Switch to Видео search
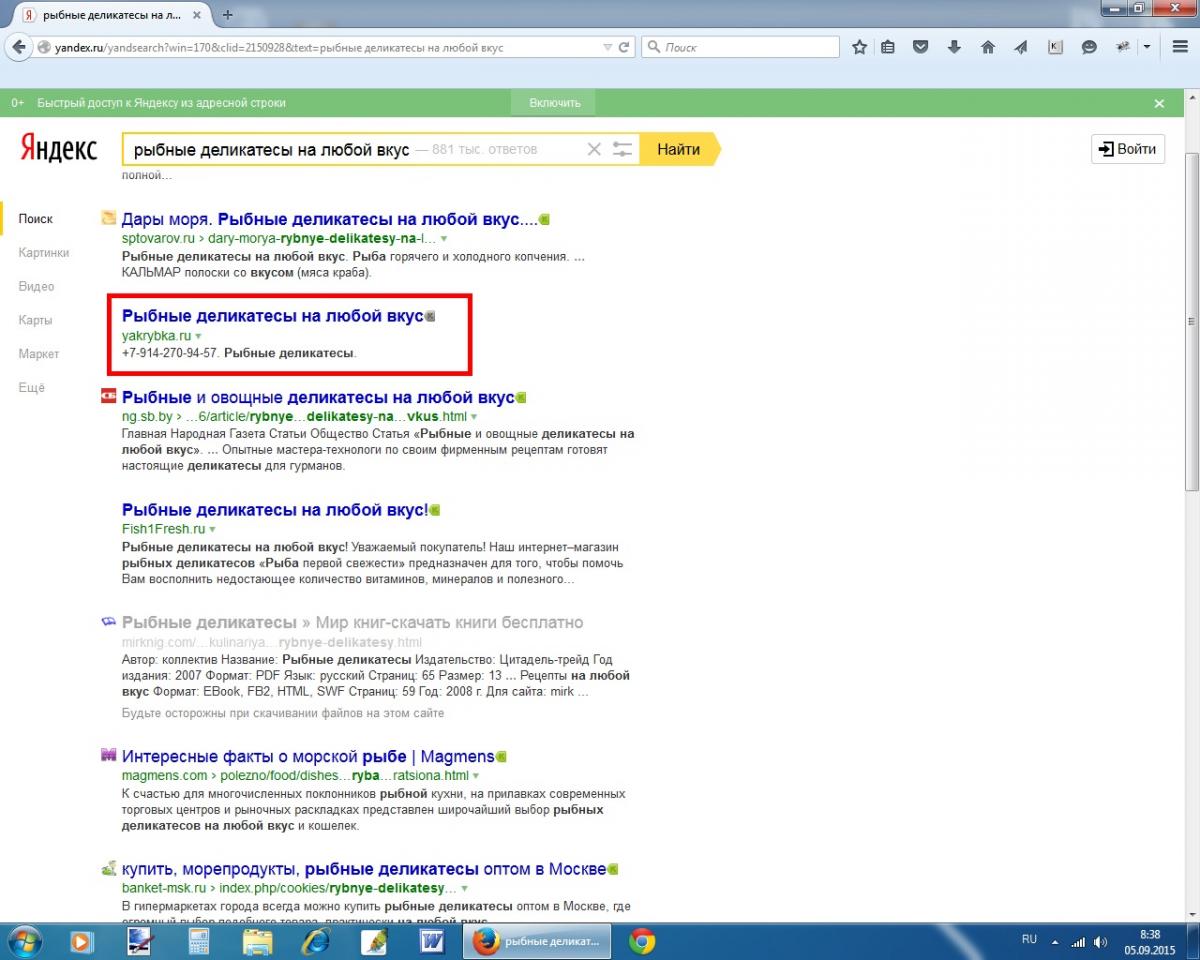Screen dimensions: 1200x960 (36, 287)
